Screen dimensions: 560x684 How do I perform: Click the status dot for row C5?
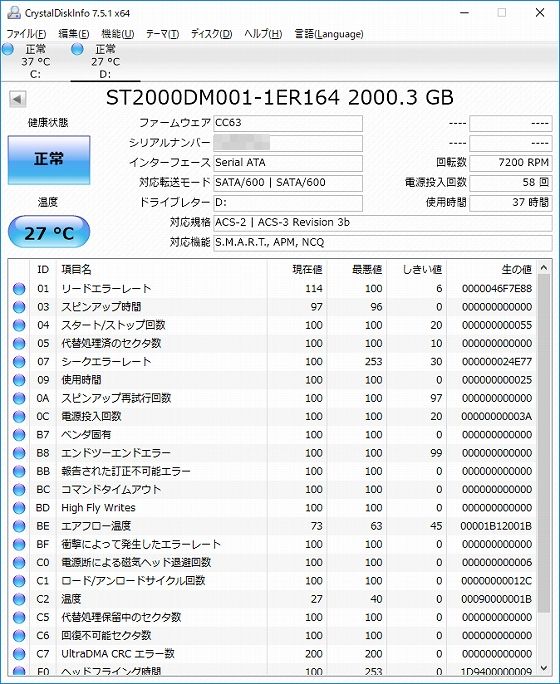(19, 618)
